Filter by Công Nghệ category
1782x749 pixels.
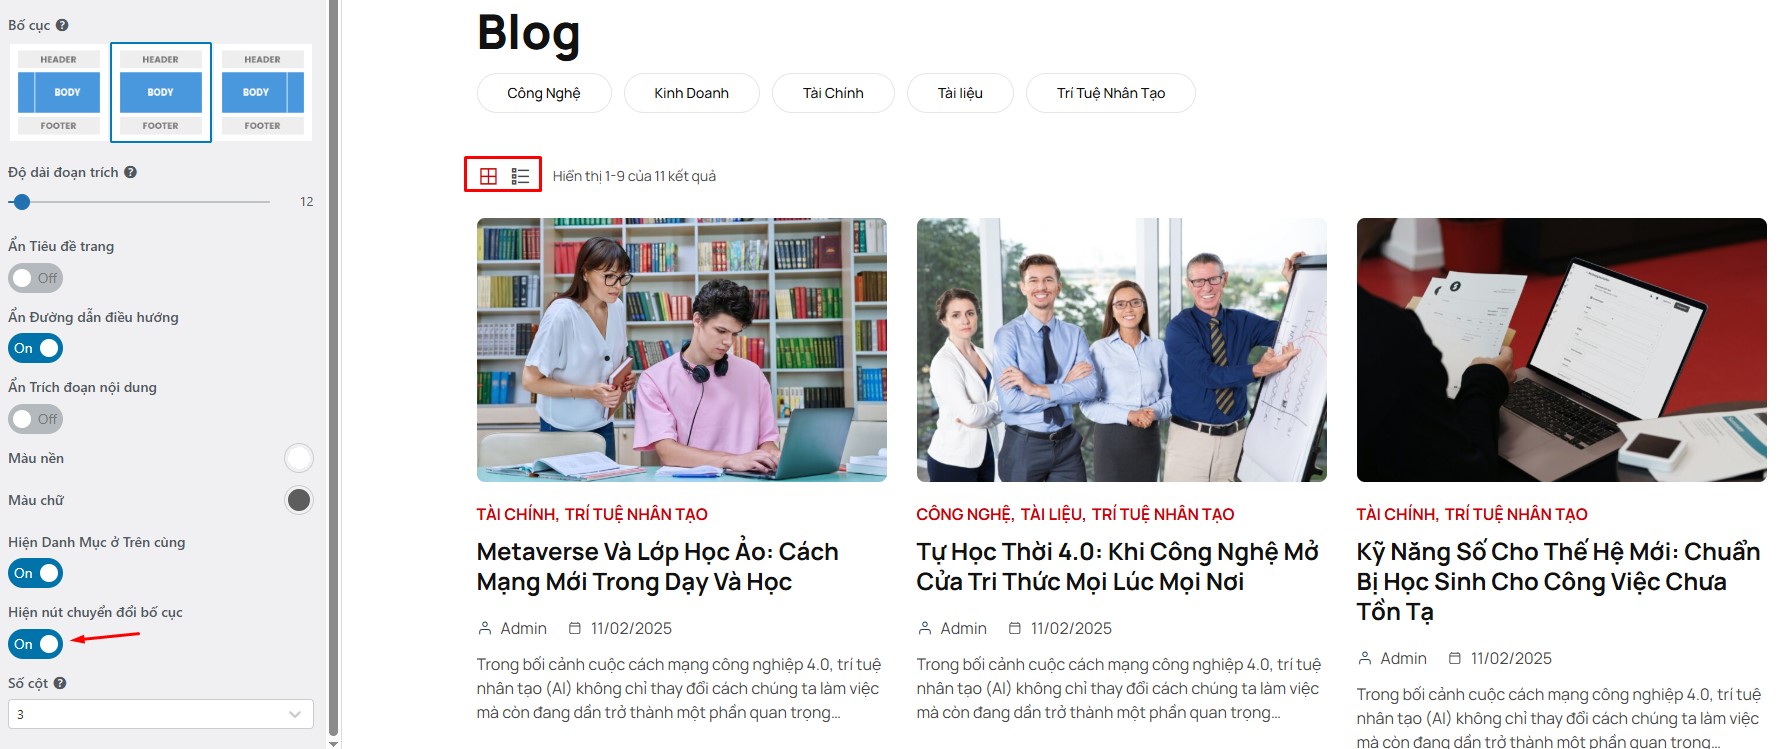[x=544, y=93]
